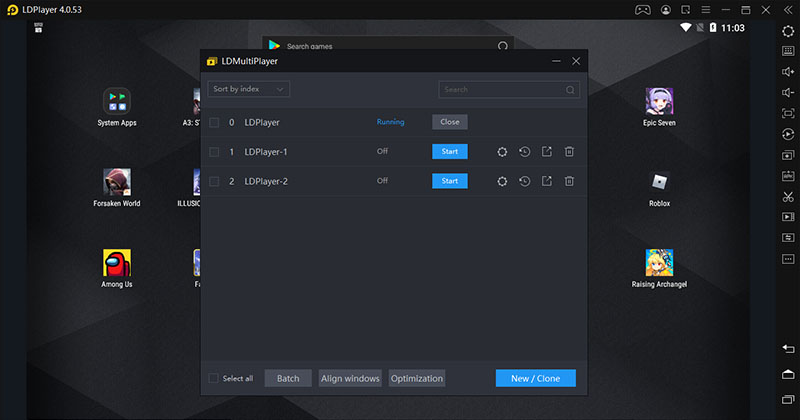Open the Optimization button
The height and width of the screenshot is (420, 800).
pos(417,378)
